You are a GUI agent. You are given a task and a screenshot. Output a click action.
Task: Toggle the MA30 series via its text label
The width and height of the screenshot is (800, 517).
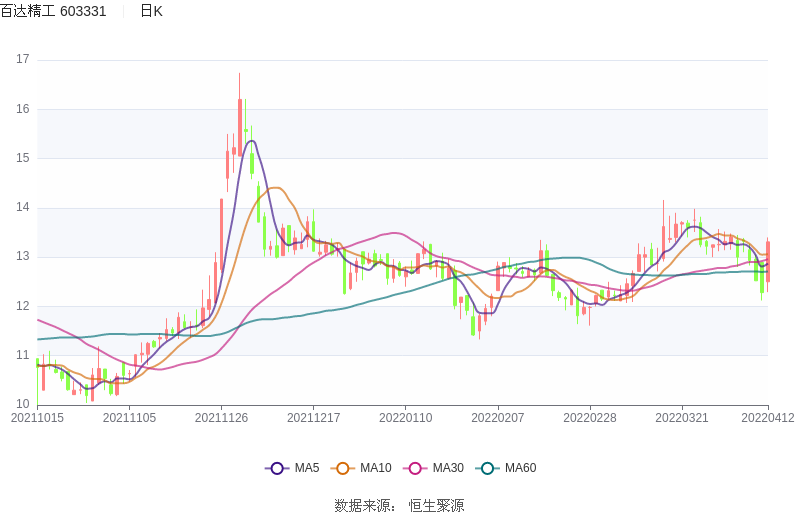pos(449,468)
